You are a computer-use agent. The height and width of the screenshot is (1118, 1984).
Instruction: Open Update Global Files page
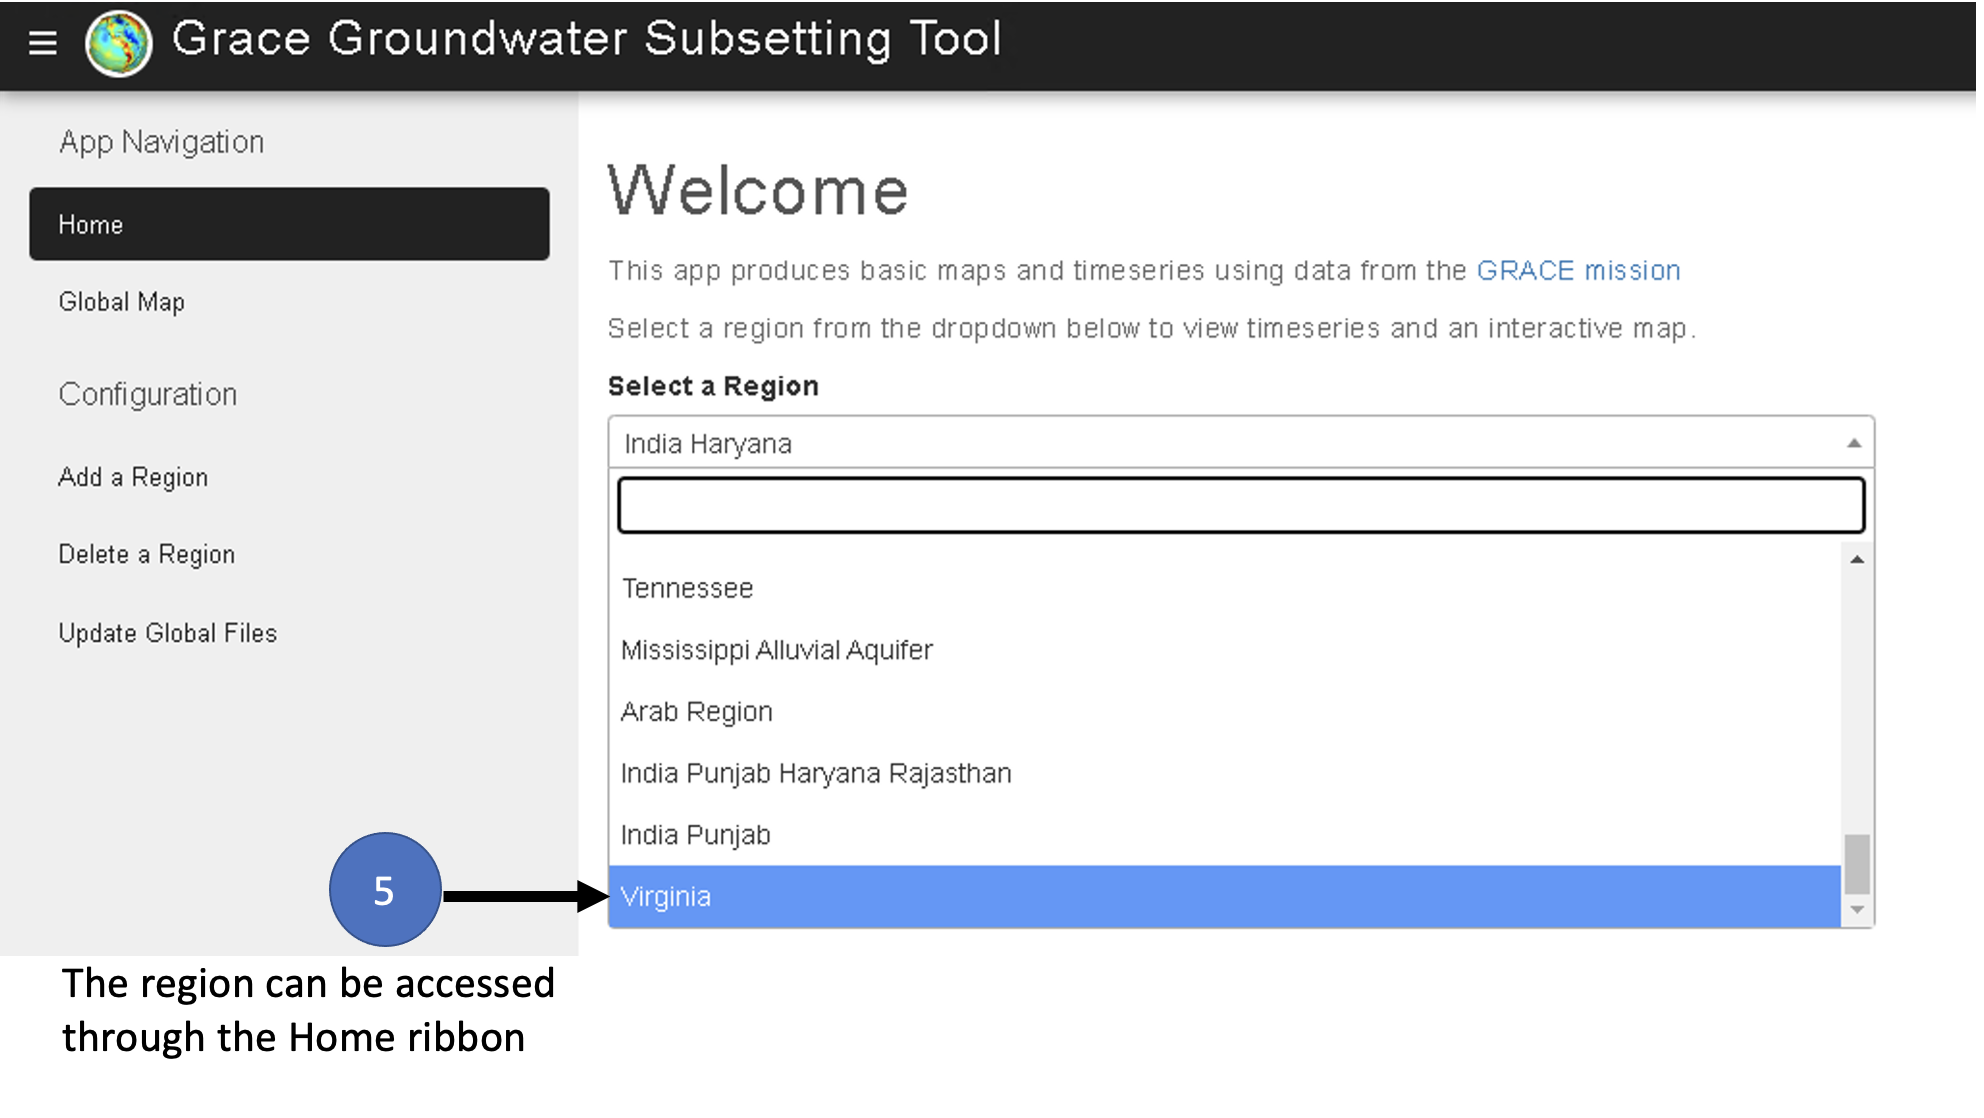[168, 633]
